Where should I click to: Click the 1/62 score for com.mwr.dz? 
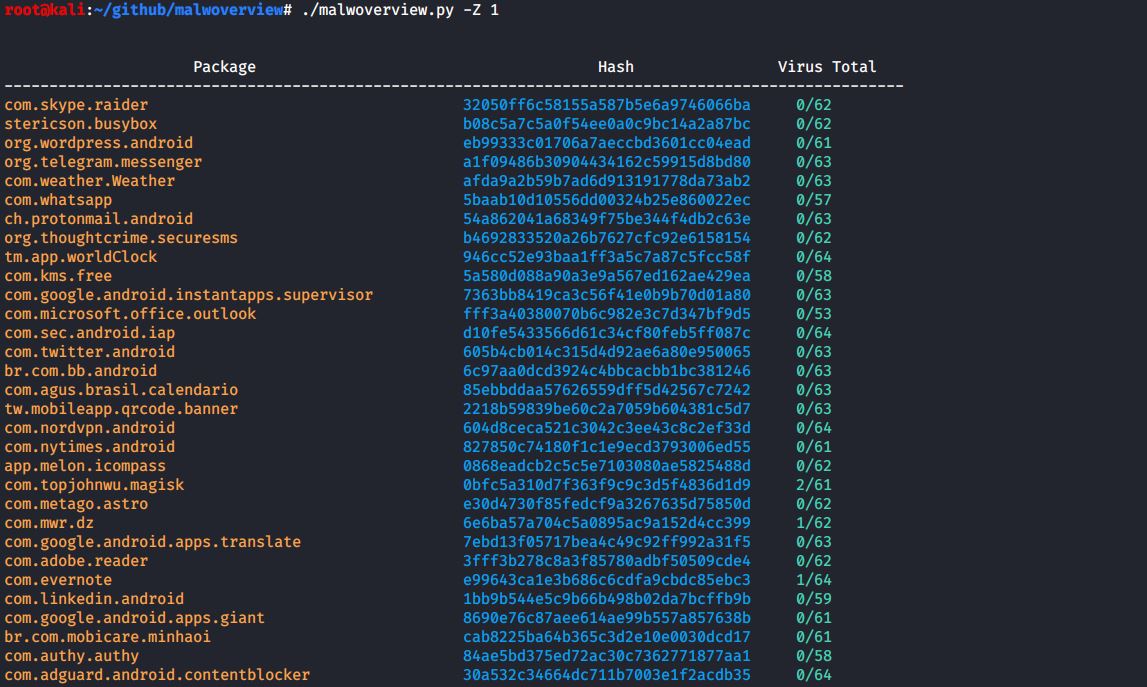[x=814, y=524]
